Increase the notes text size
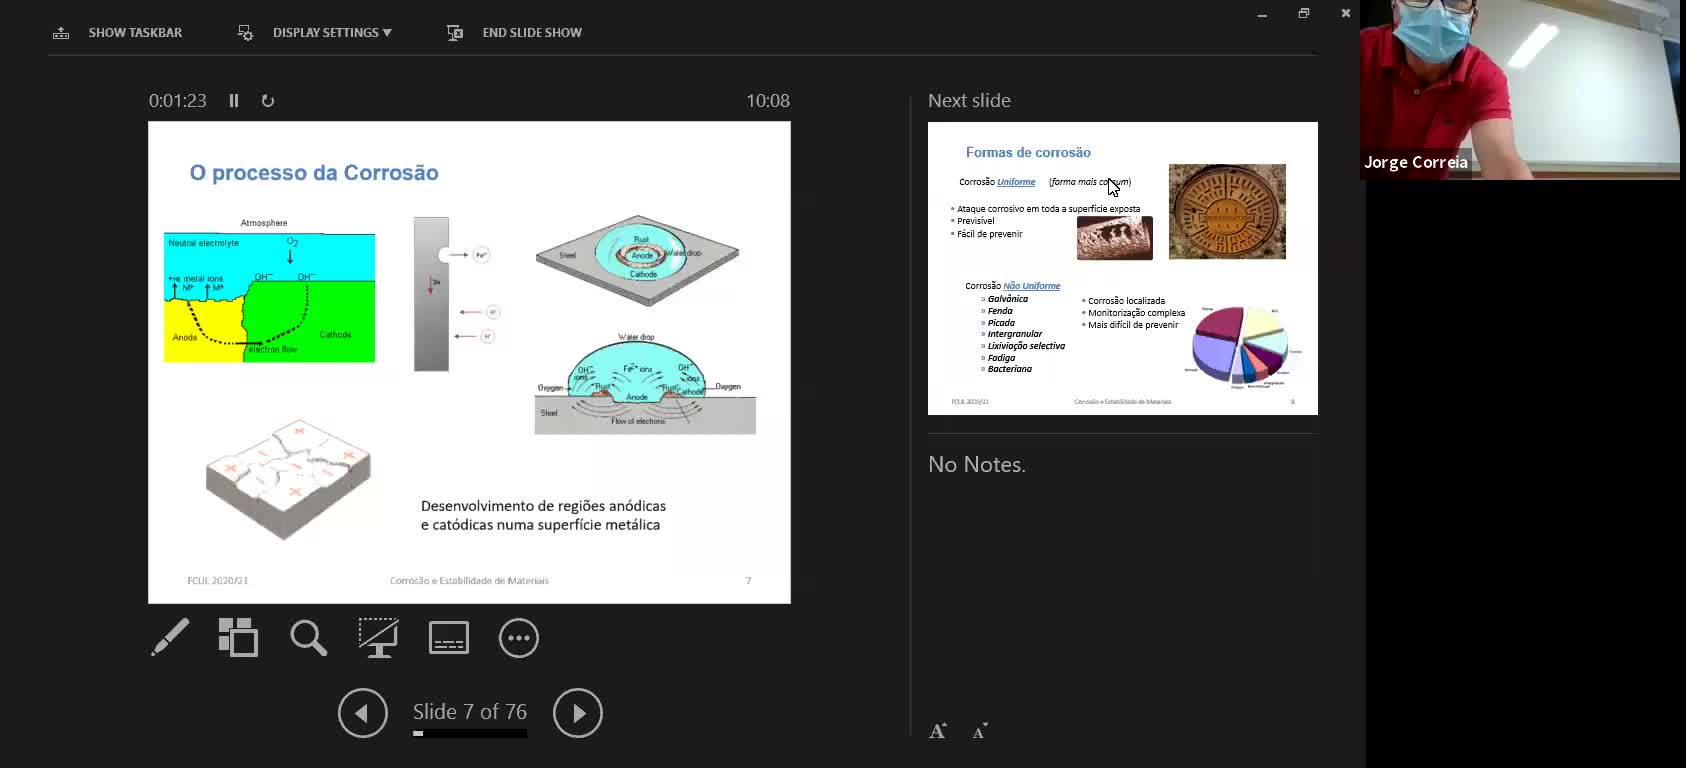 click(x=938, y=731)
